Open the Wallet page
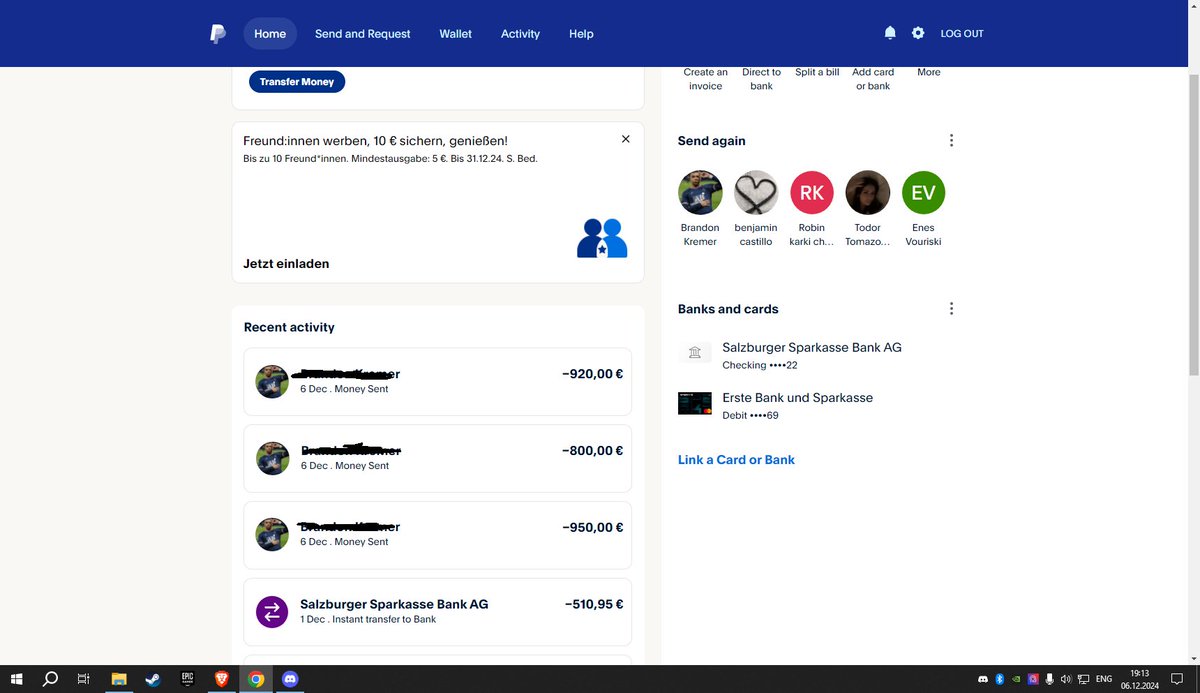 click(x=455, y=34)
